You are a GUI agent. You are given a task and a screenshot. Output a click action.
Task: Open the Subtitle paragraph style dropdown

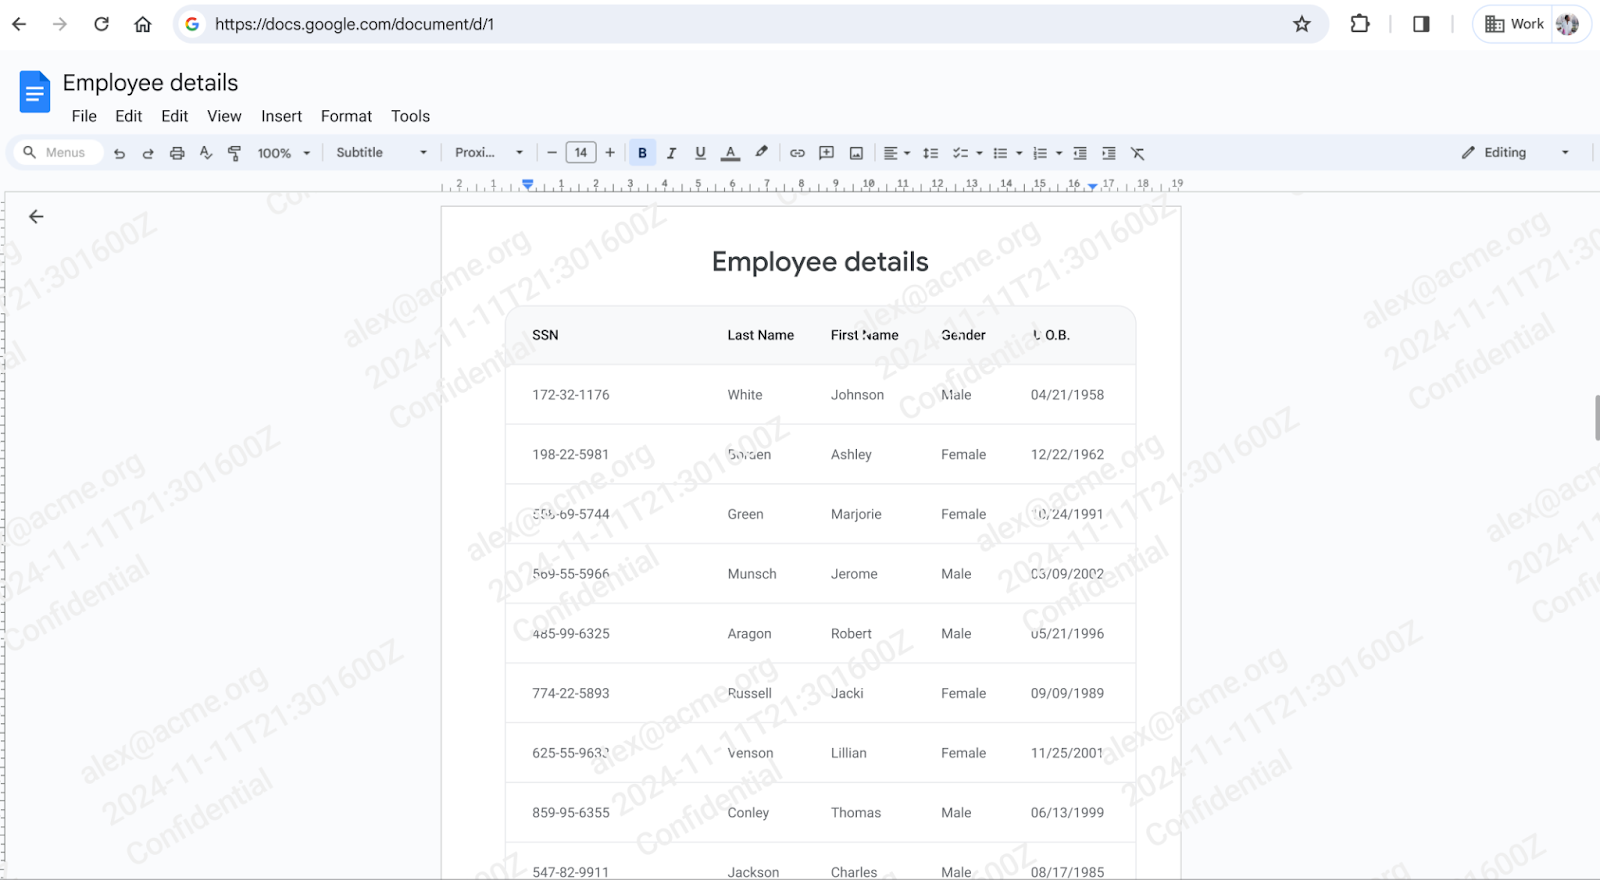381,153
